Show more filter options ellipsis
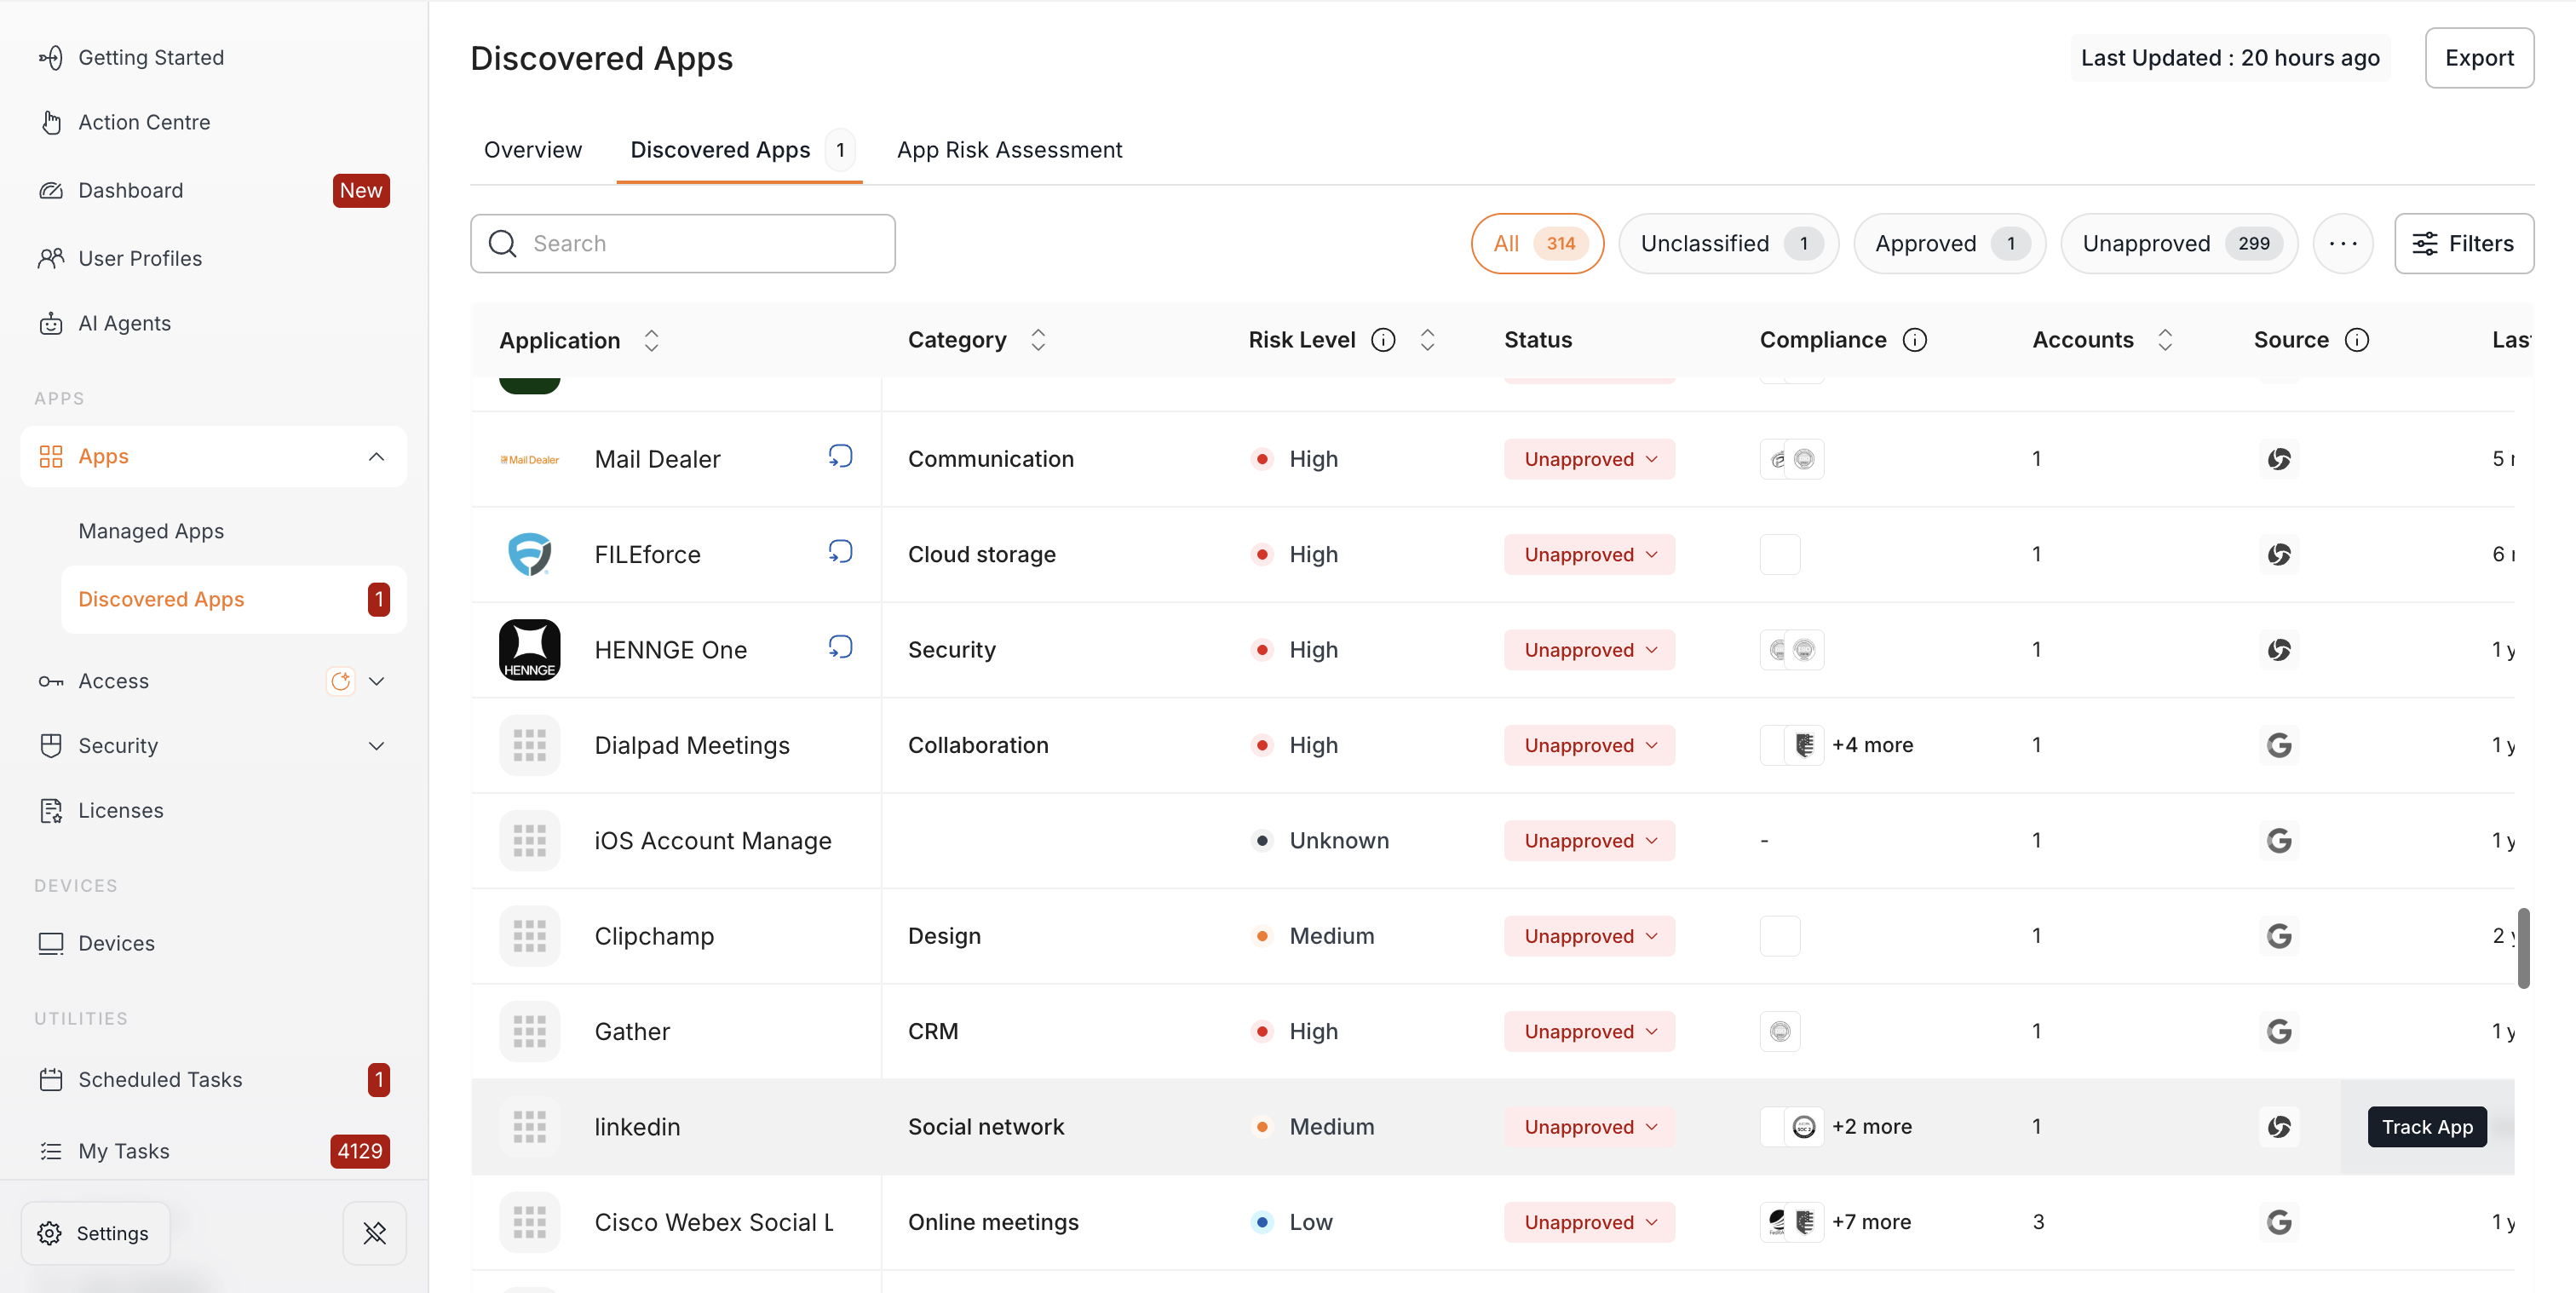2576x1293 pixels. (2343, 243)
